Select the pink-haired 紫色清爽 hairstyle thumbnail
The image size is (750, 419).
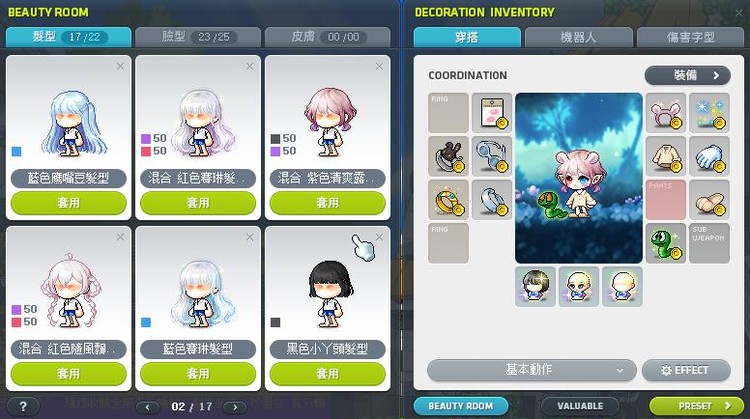pyautogui.click(x=328, y=123)
